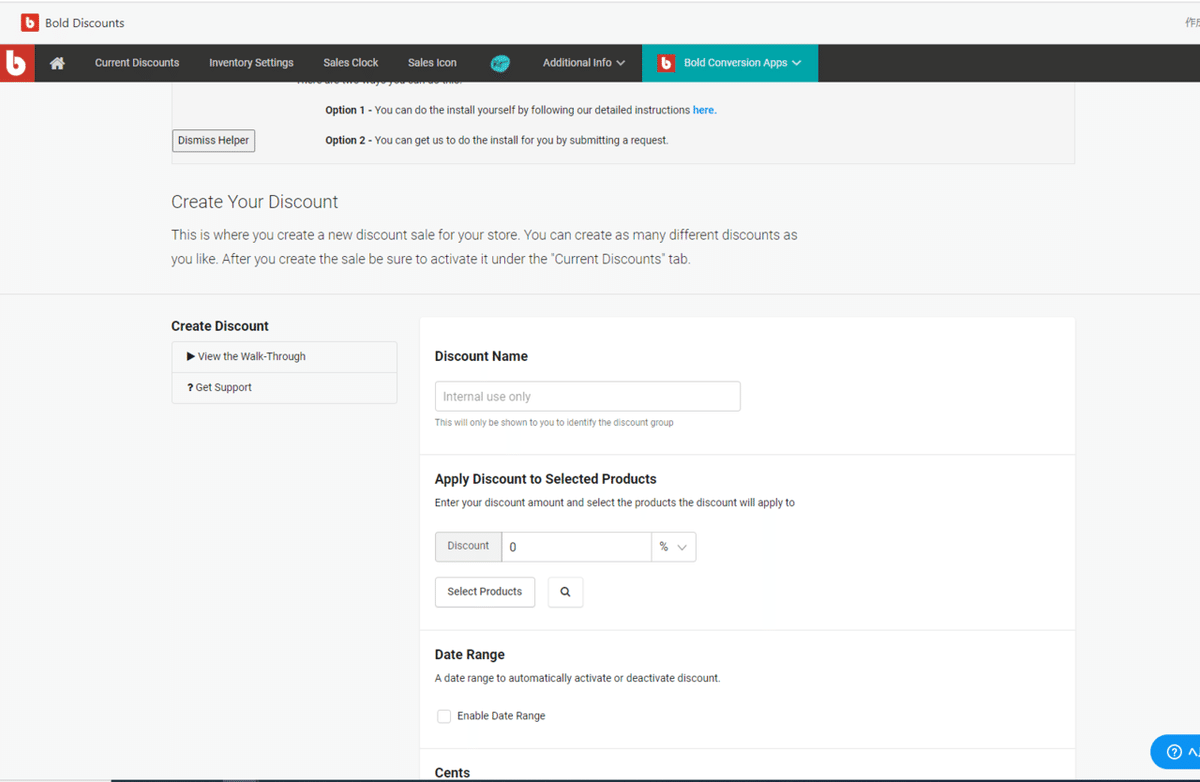Click the Dismiss Helper button
Image resolution: width=1200 pixels, height=782 pixels.
click(214, 141)
